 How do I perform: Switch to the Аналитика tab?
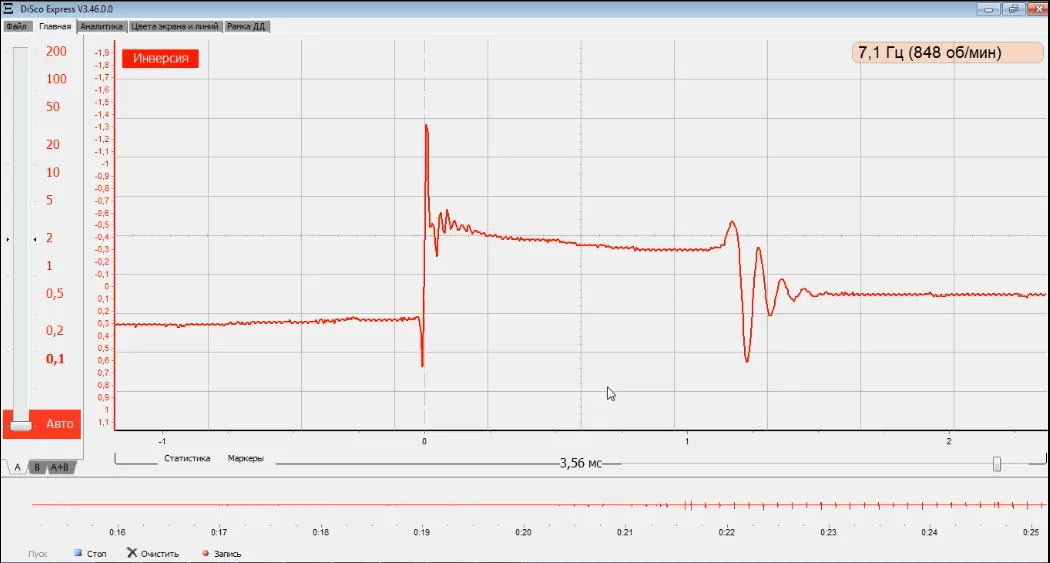point(101,26)
